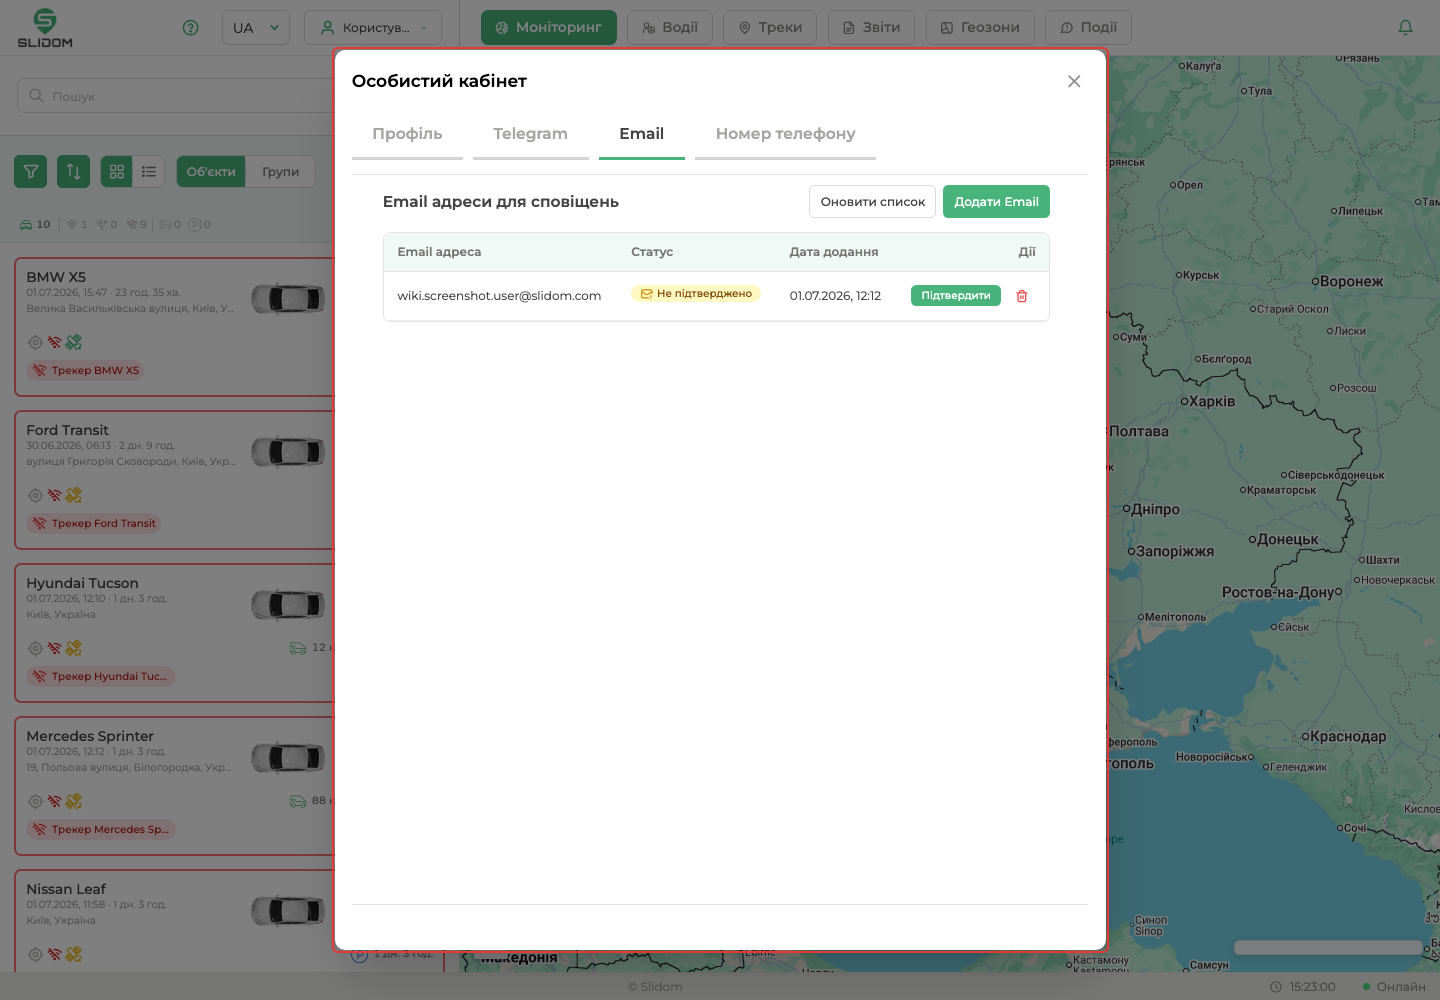The height and width of the screenshot is (1000, 1440).
Task: Click the Харків label on the map
Action: pyautogui.click(x=1211, y=401)
